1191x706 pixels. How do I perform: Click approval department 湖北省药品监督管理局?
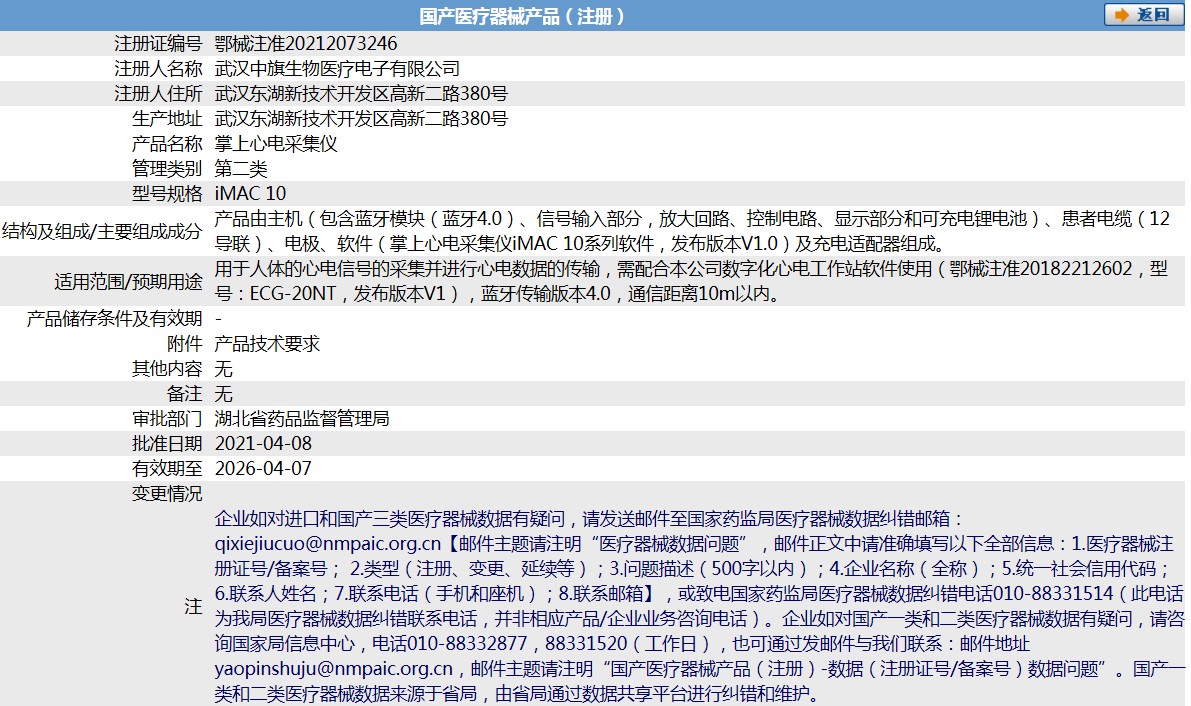pyautogui.click(x=302, y=419)
